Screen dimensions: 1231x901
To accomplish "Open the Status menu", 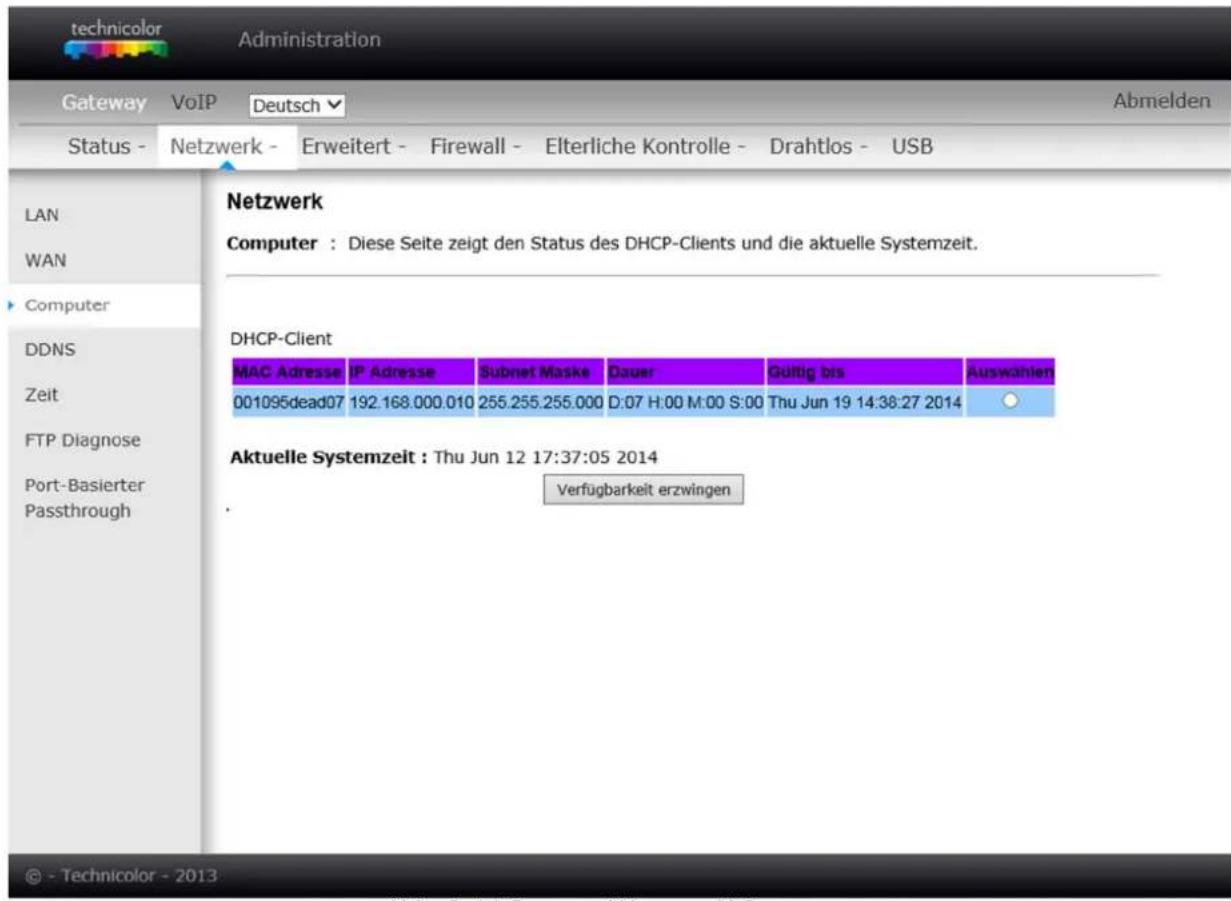I will pos(106,147).
